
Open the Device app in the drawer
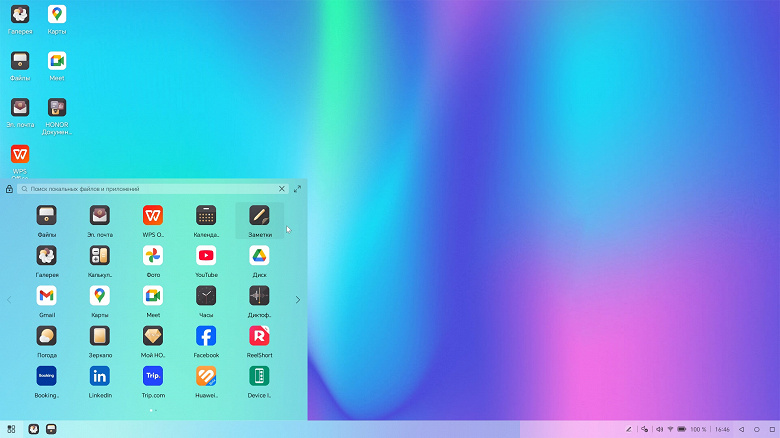[x=259, y=376]
